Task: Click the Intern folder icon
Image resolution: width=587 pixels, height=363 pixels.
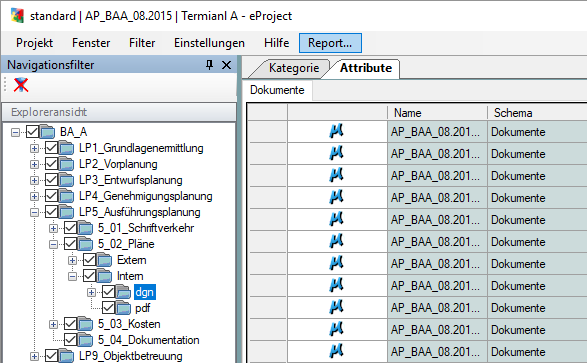Action: (x=105, y=276)
